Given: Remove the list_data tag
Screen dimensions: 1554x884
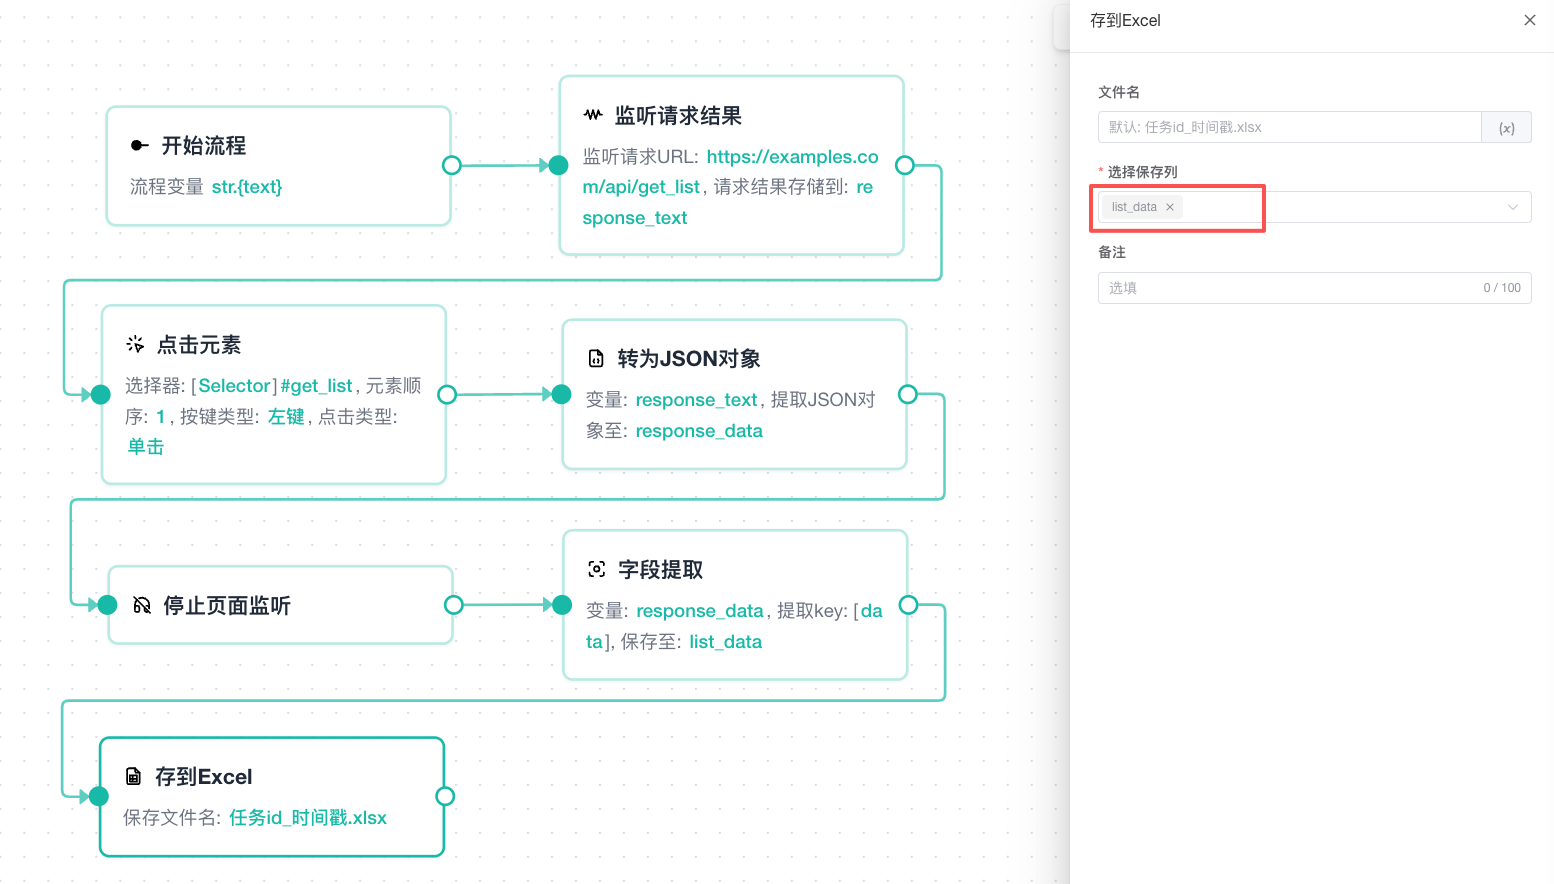Looking at the screenshot, I should [x=1169, y=207].
